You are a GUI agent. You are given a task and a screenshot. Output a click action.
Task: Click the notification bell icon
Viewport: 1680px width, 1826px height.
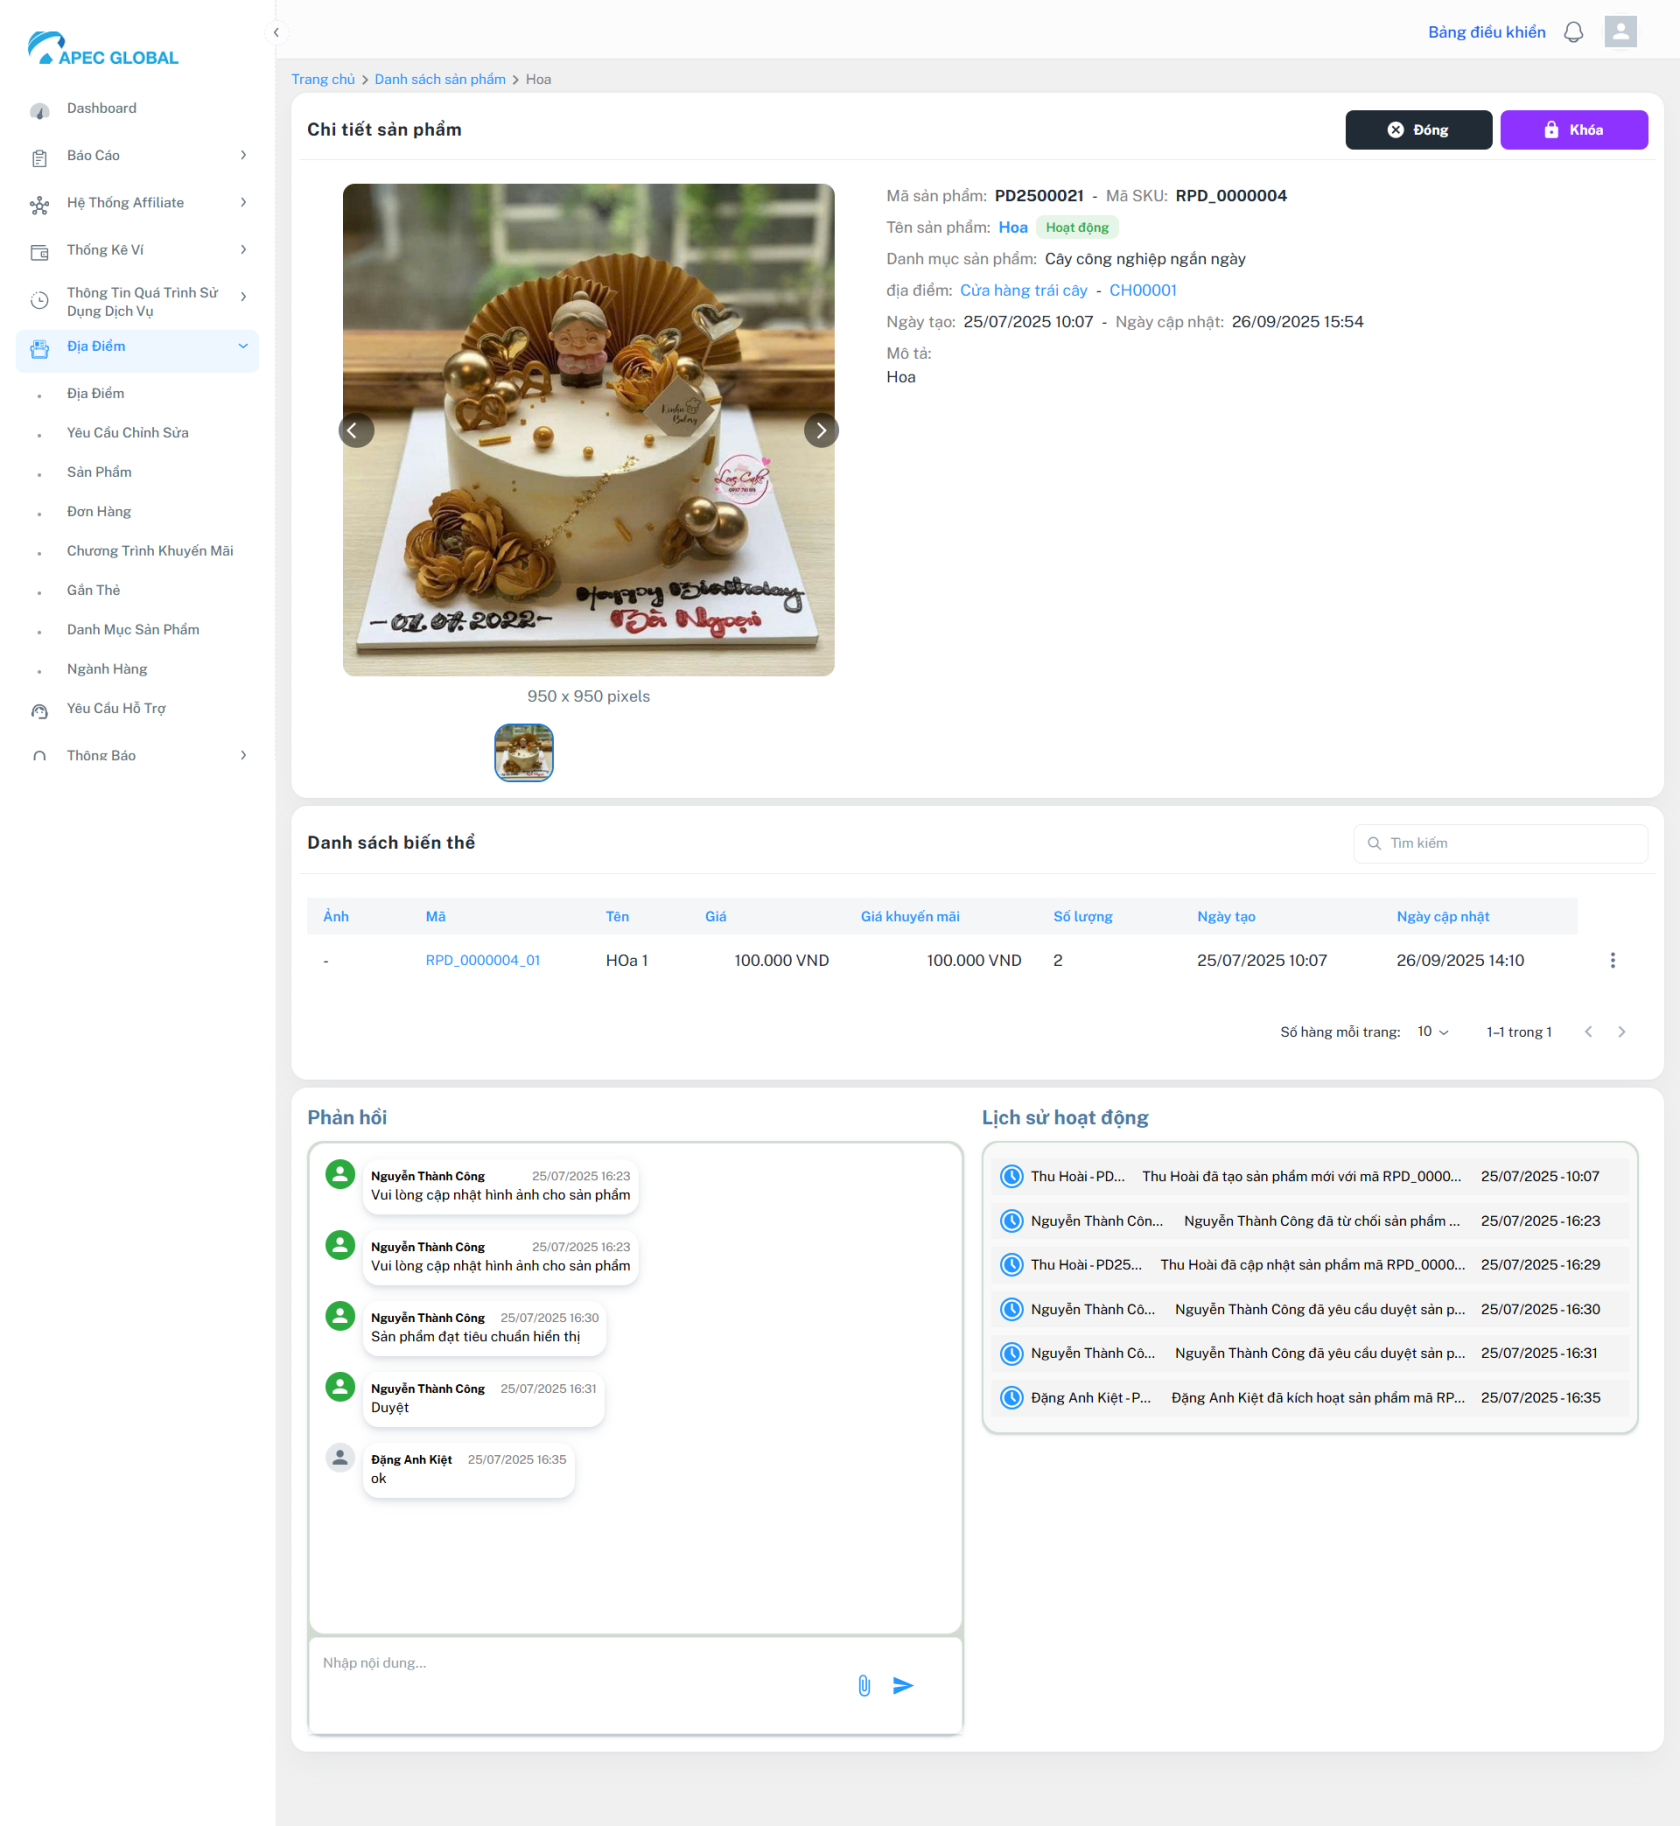click(x=1573, y=32)
